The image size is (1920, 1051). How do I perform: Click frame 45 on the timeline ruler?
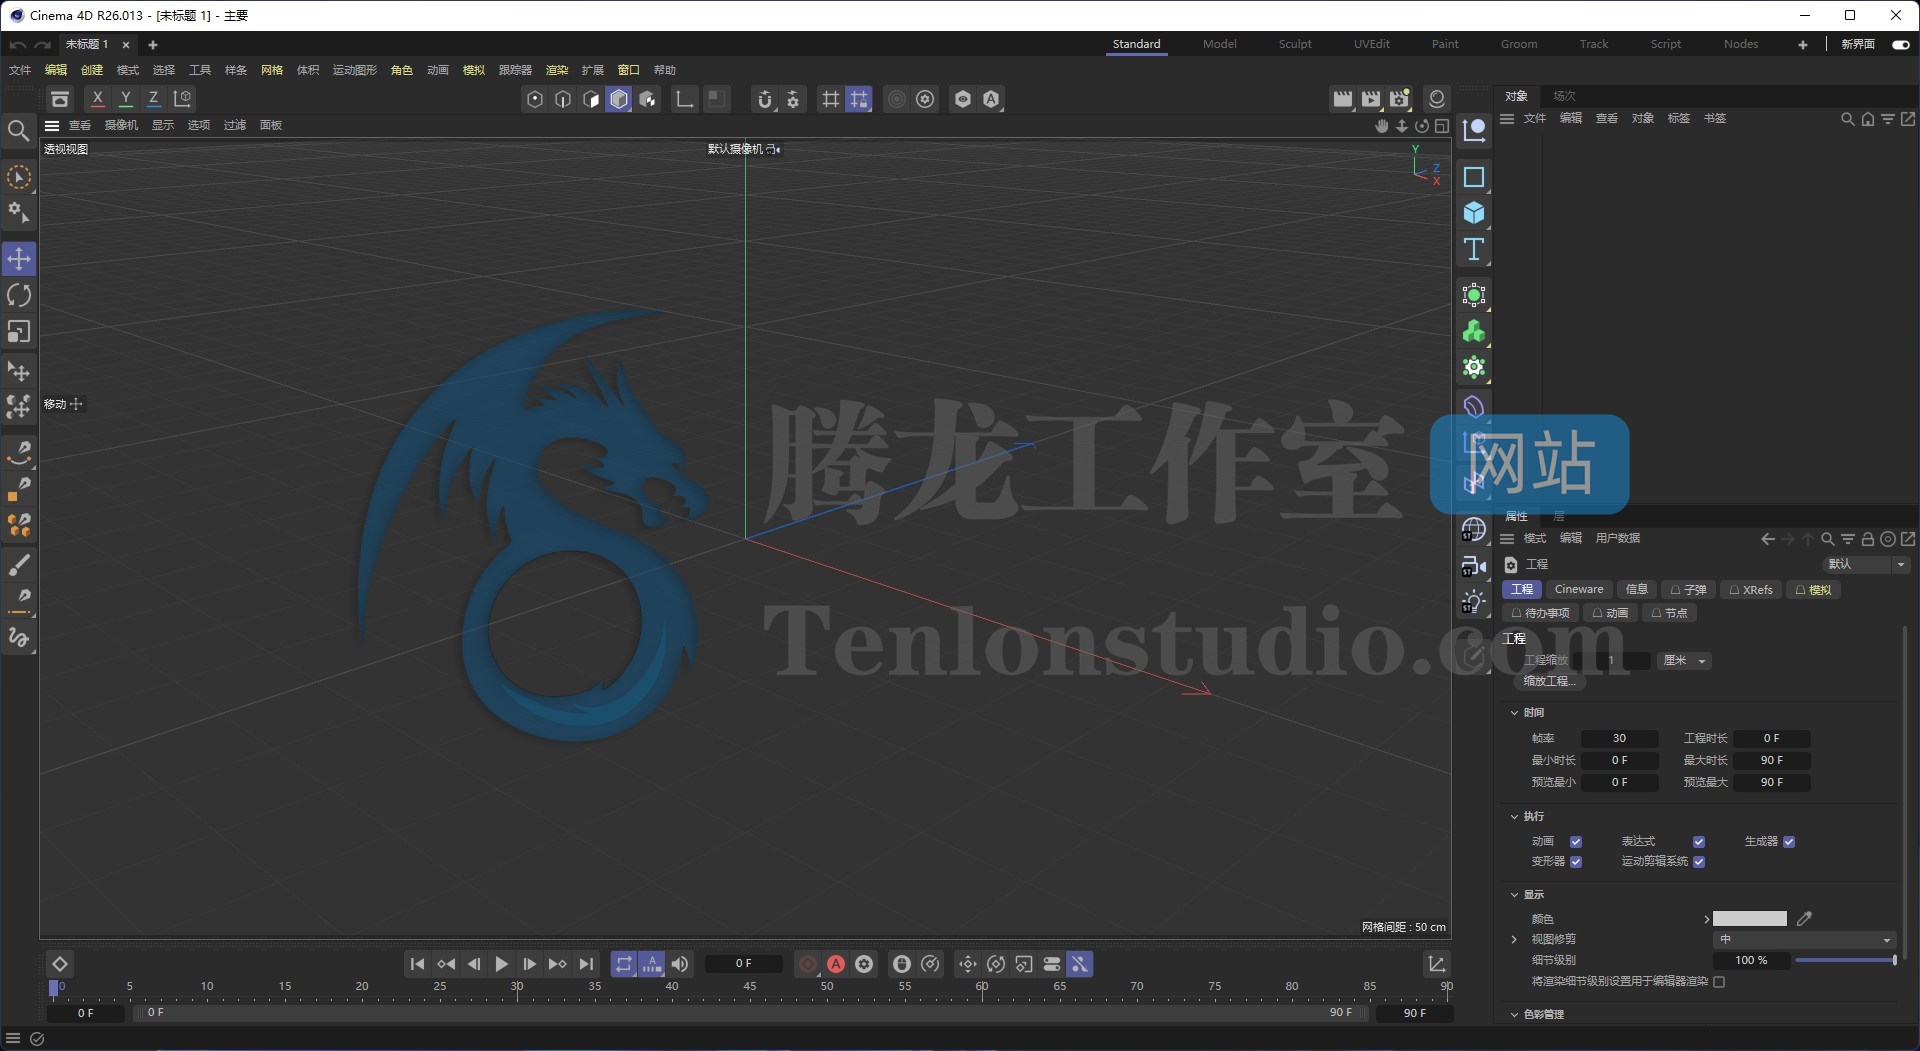(x=749, y=987)
